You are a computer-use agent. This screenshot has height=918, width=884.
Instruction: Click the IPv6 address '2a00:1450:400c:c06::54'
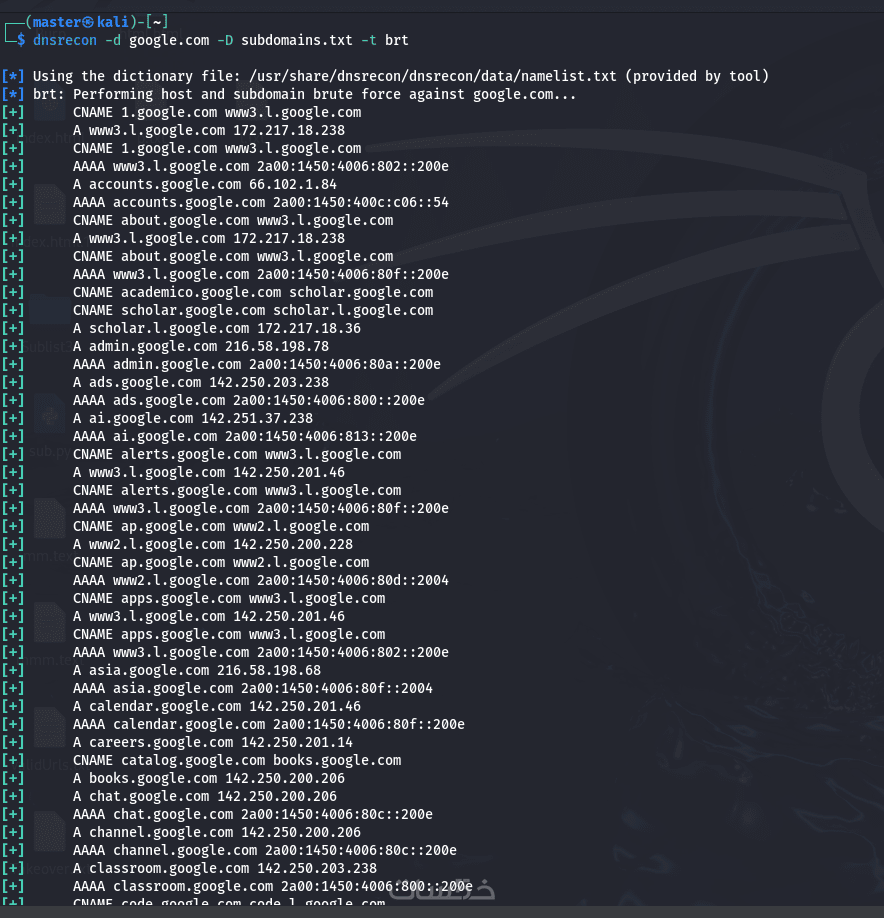point(361,203)
